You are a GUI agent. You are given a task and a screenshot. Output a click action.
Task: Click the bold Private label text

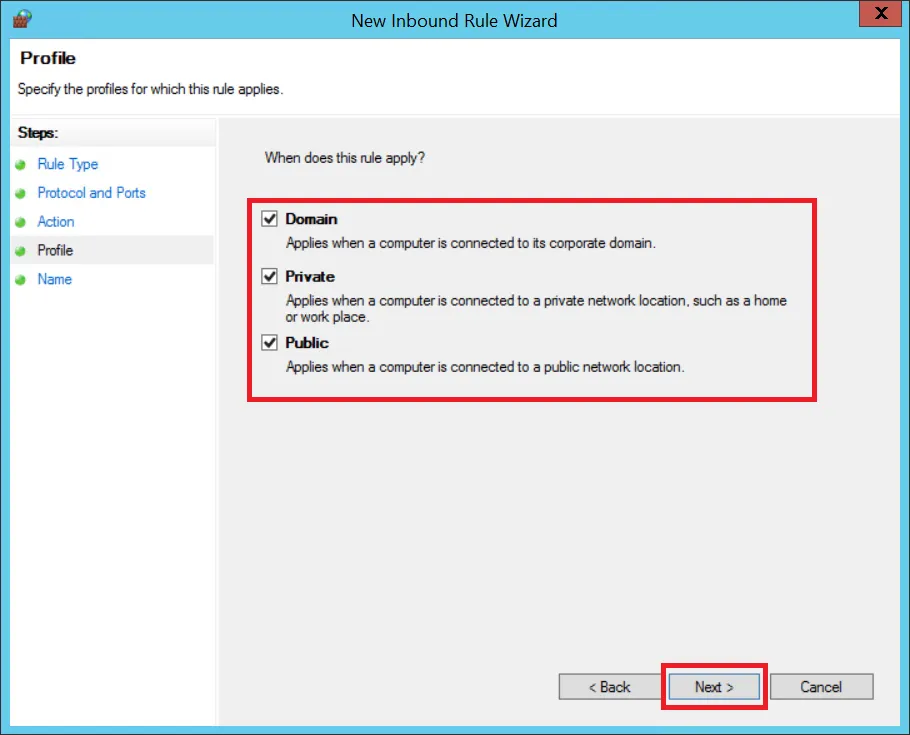[310, 276]
